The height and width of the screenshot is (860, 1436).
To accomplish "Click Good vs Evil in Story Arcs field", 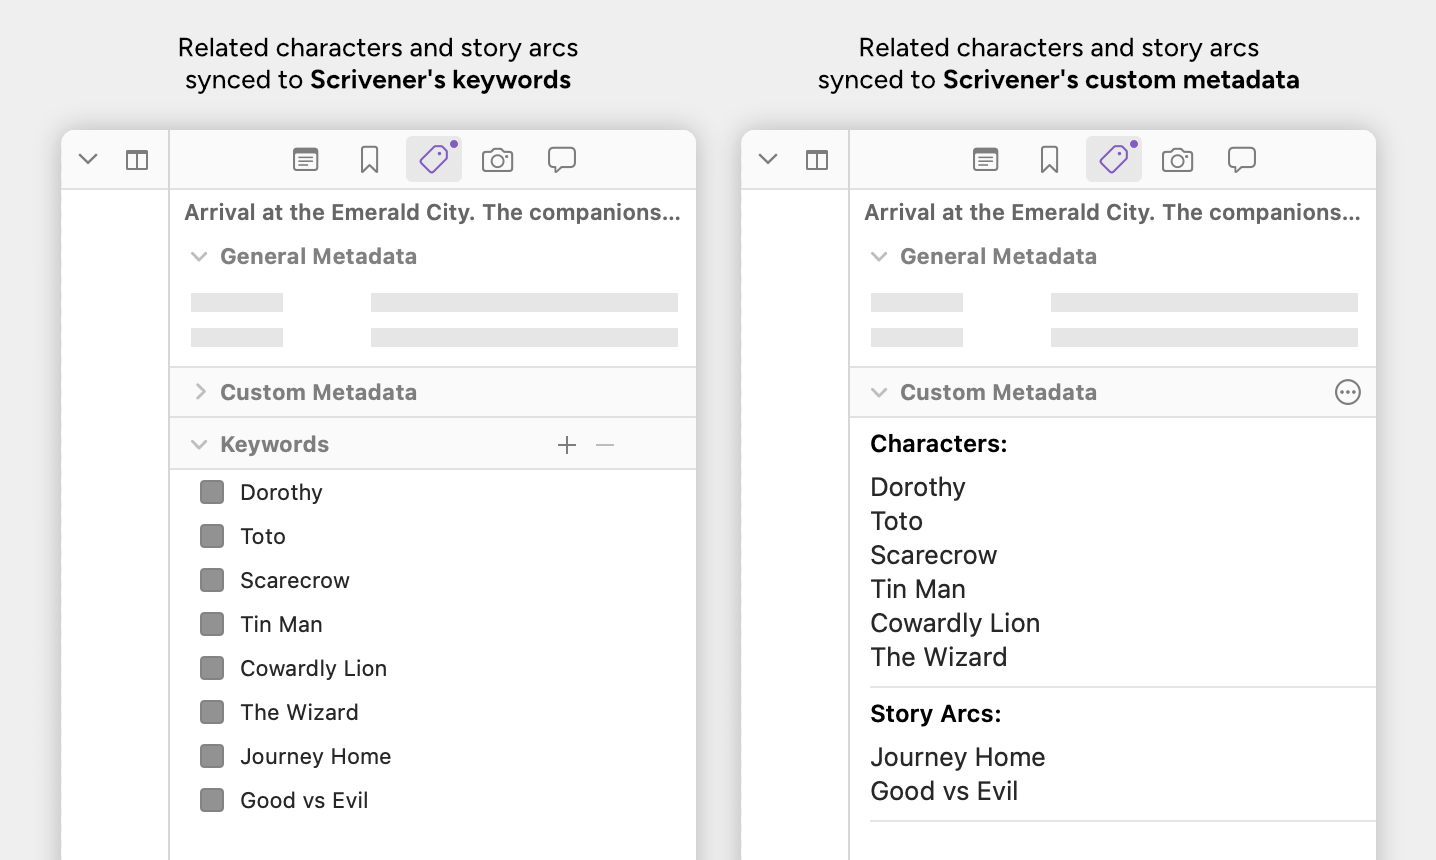I will tap(944, 791).
